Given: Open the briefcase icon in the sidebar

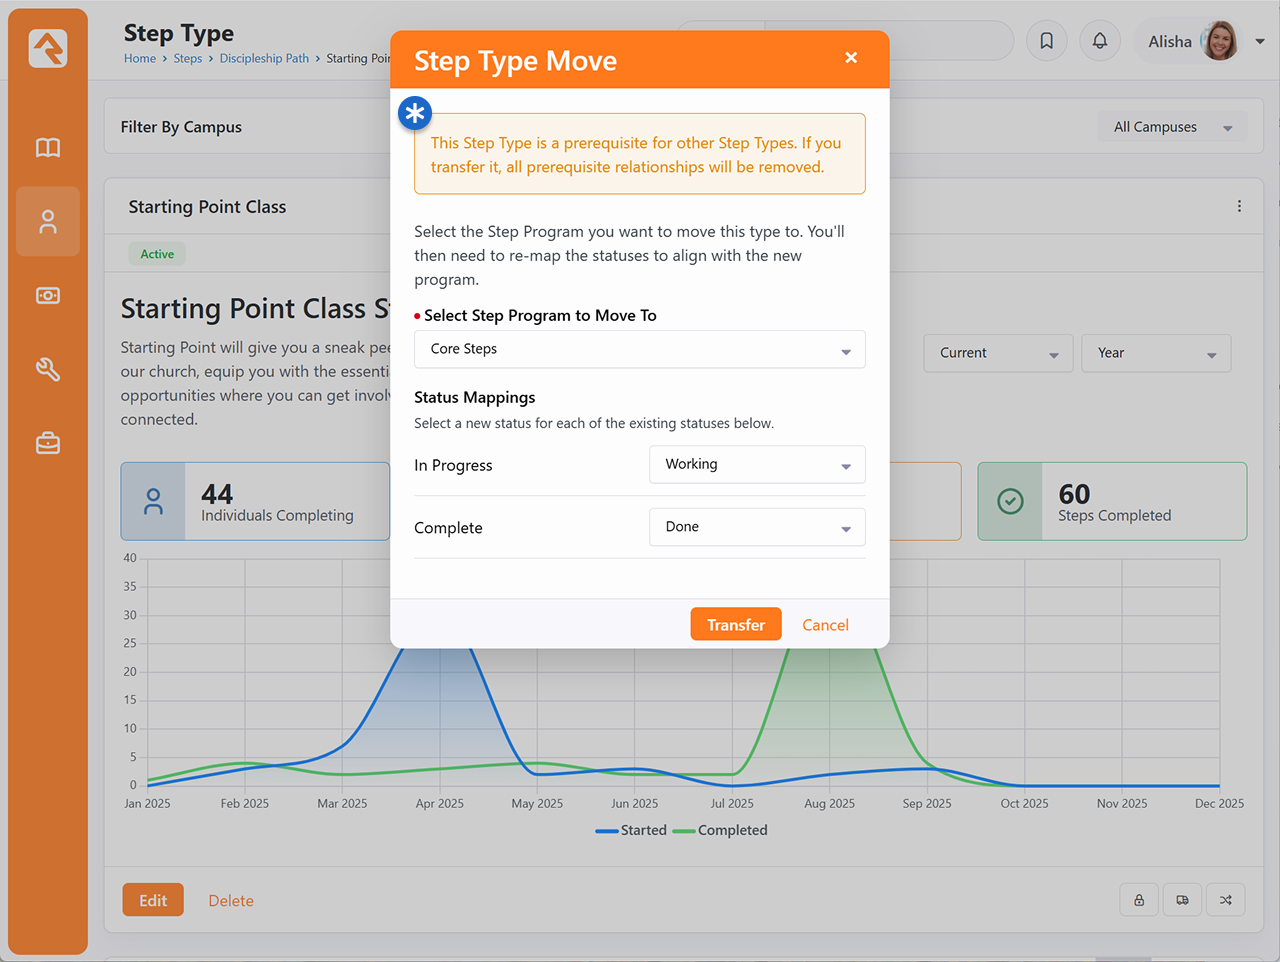Looking at the screenshot, I should click(x=48, y=443).
